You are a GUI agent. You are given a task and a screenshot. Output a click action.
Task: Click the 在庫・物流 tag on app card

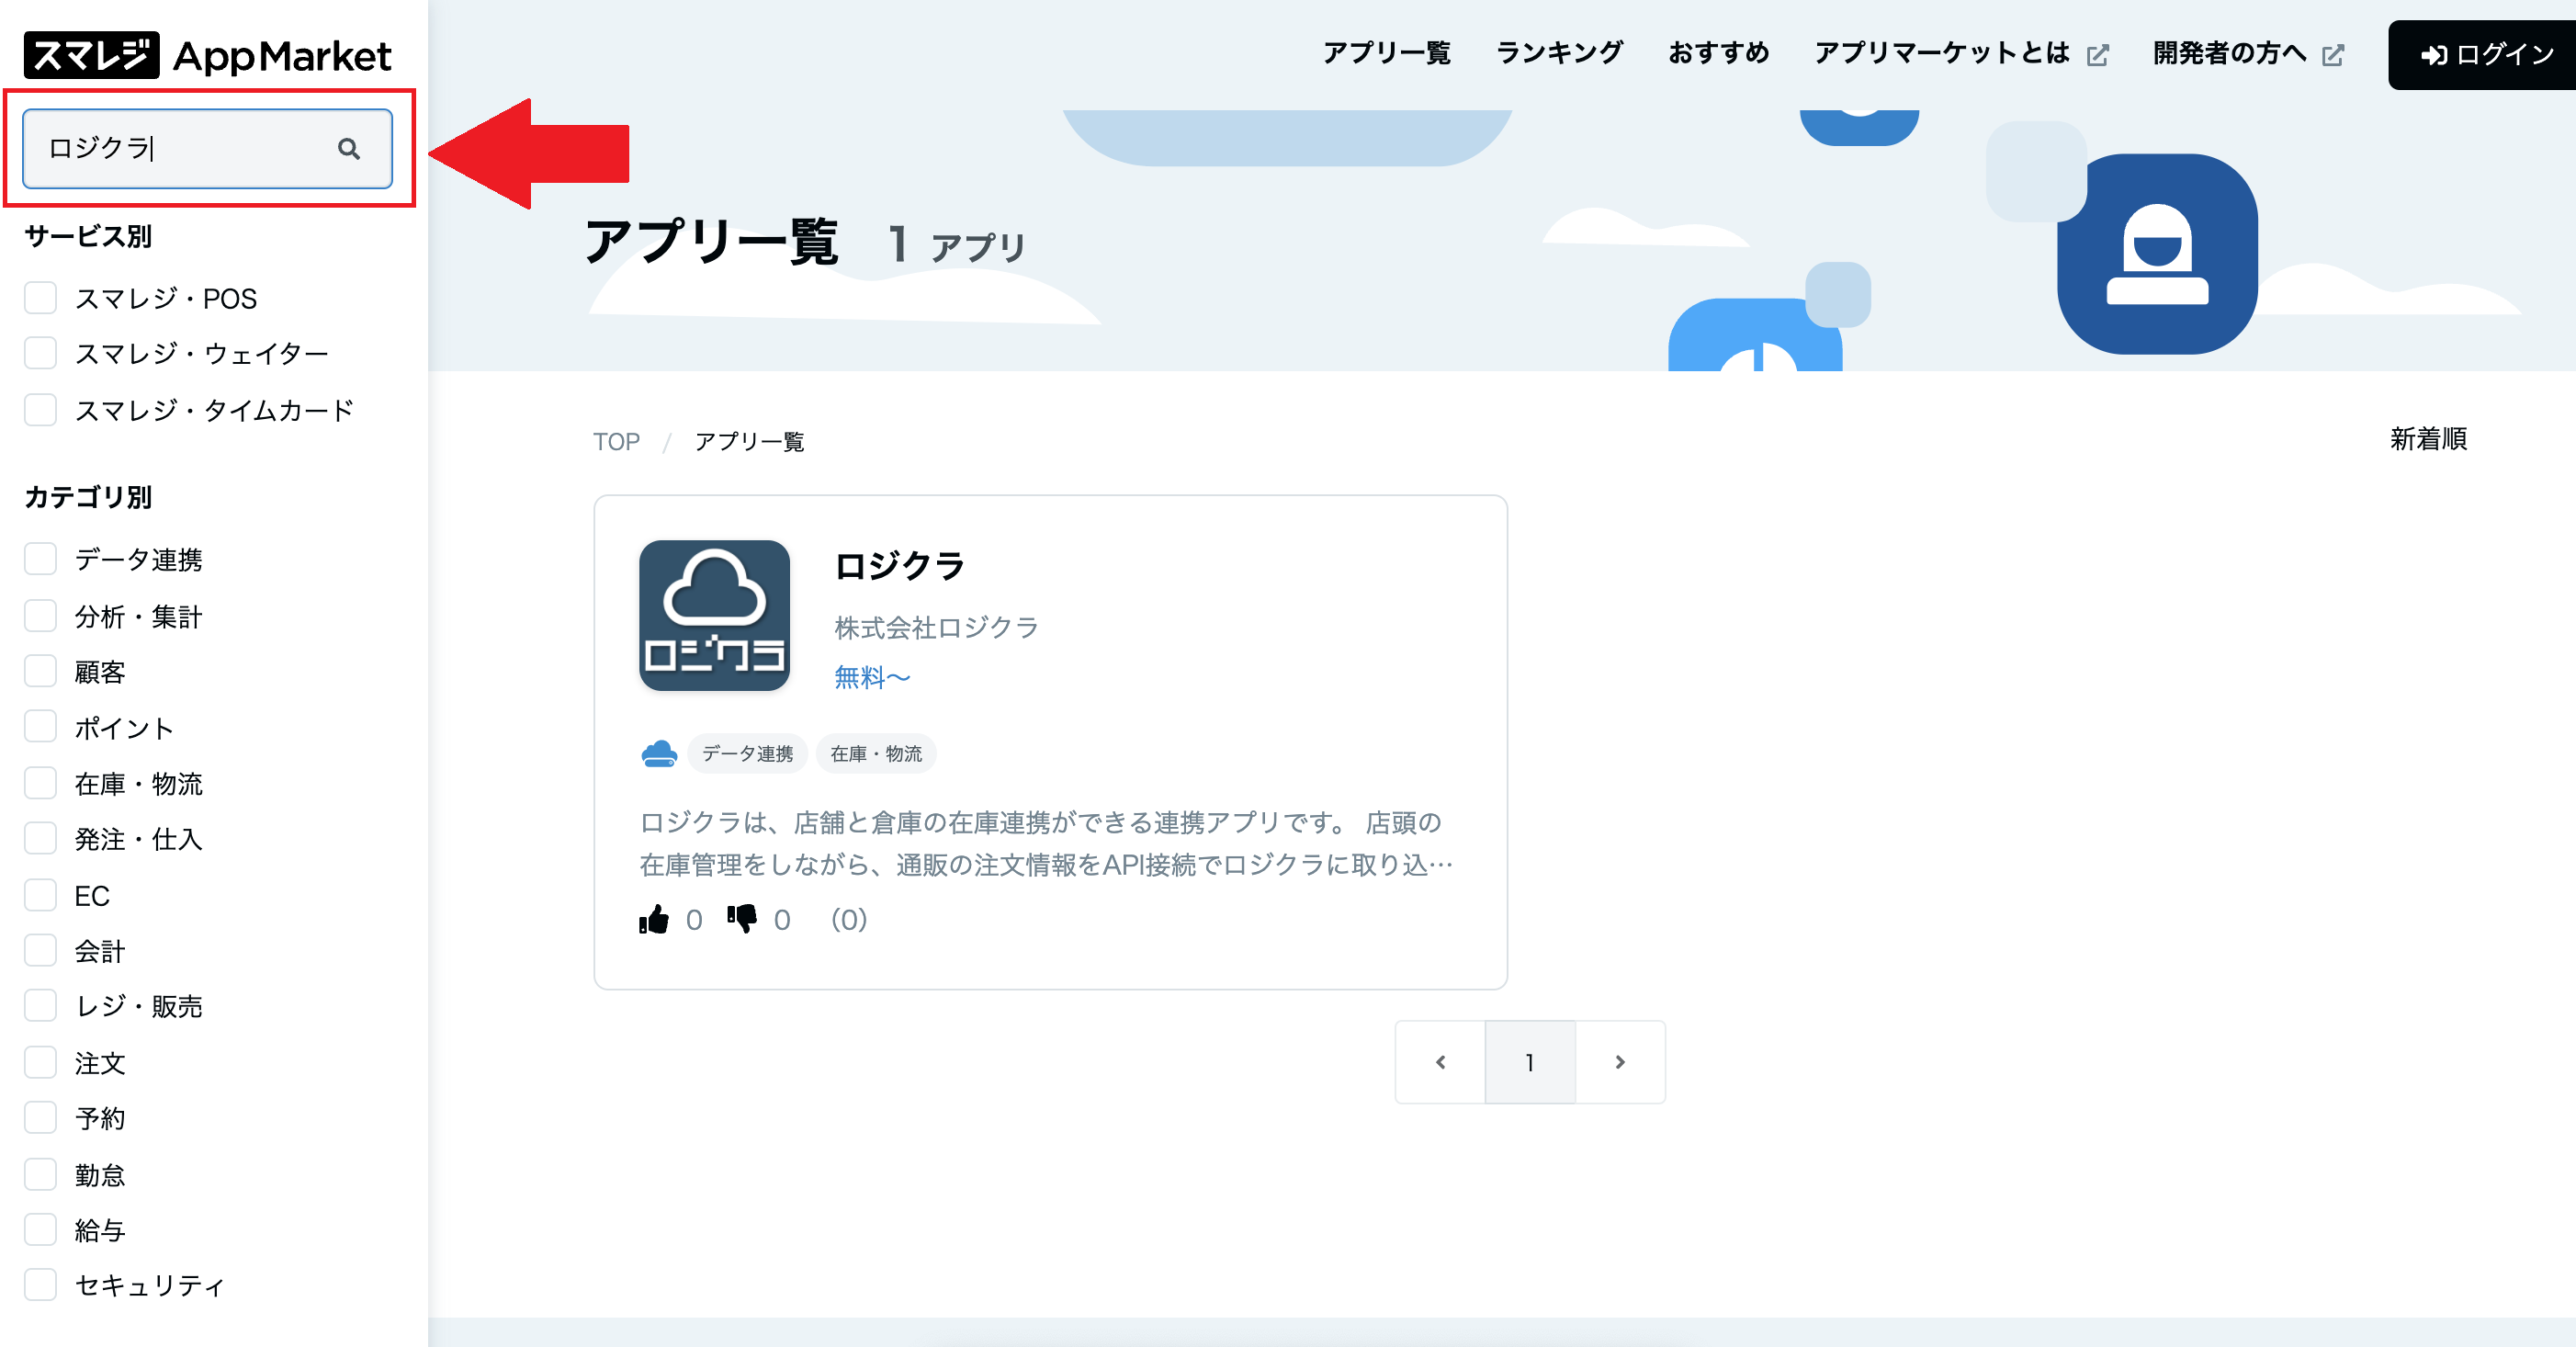tap(876, 754)
